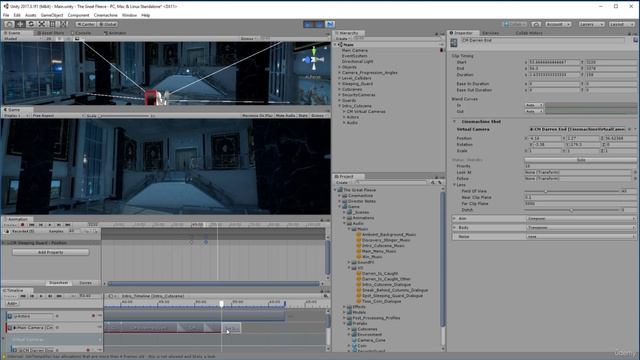Toggle Mute Audio in Game view
This screenshot has height=360, width=640.
point(285,116)
